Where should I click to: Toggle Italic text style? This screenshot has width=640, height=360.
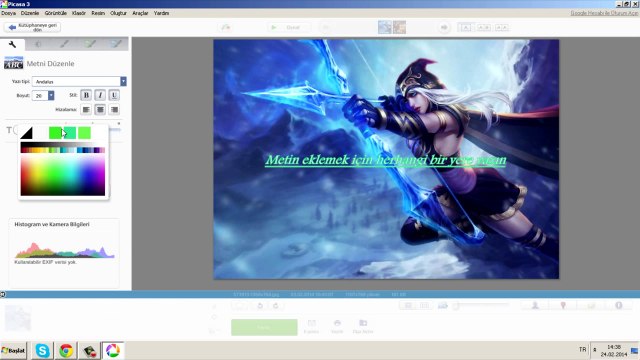[x=100, y=95]
